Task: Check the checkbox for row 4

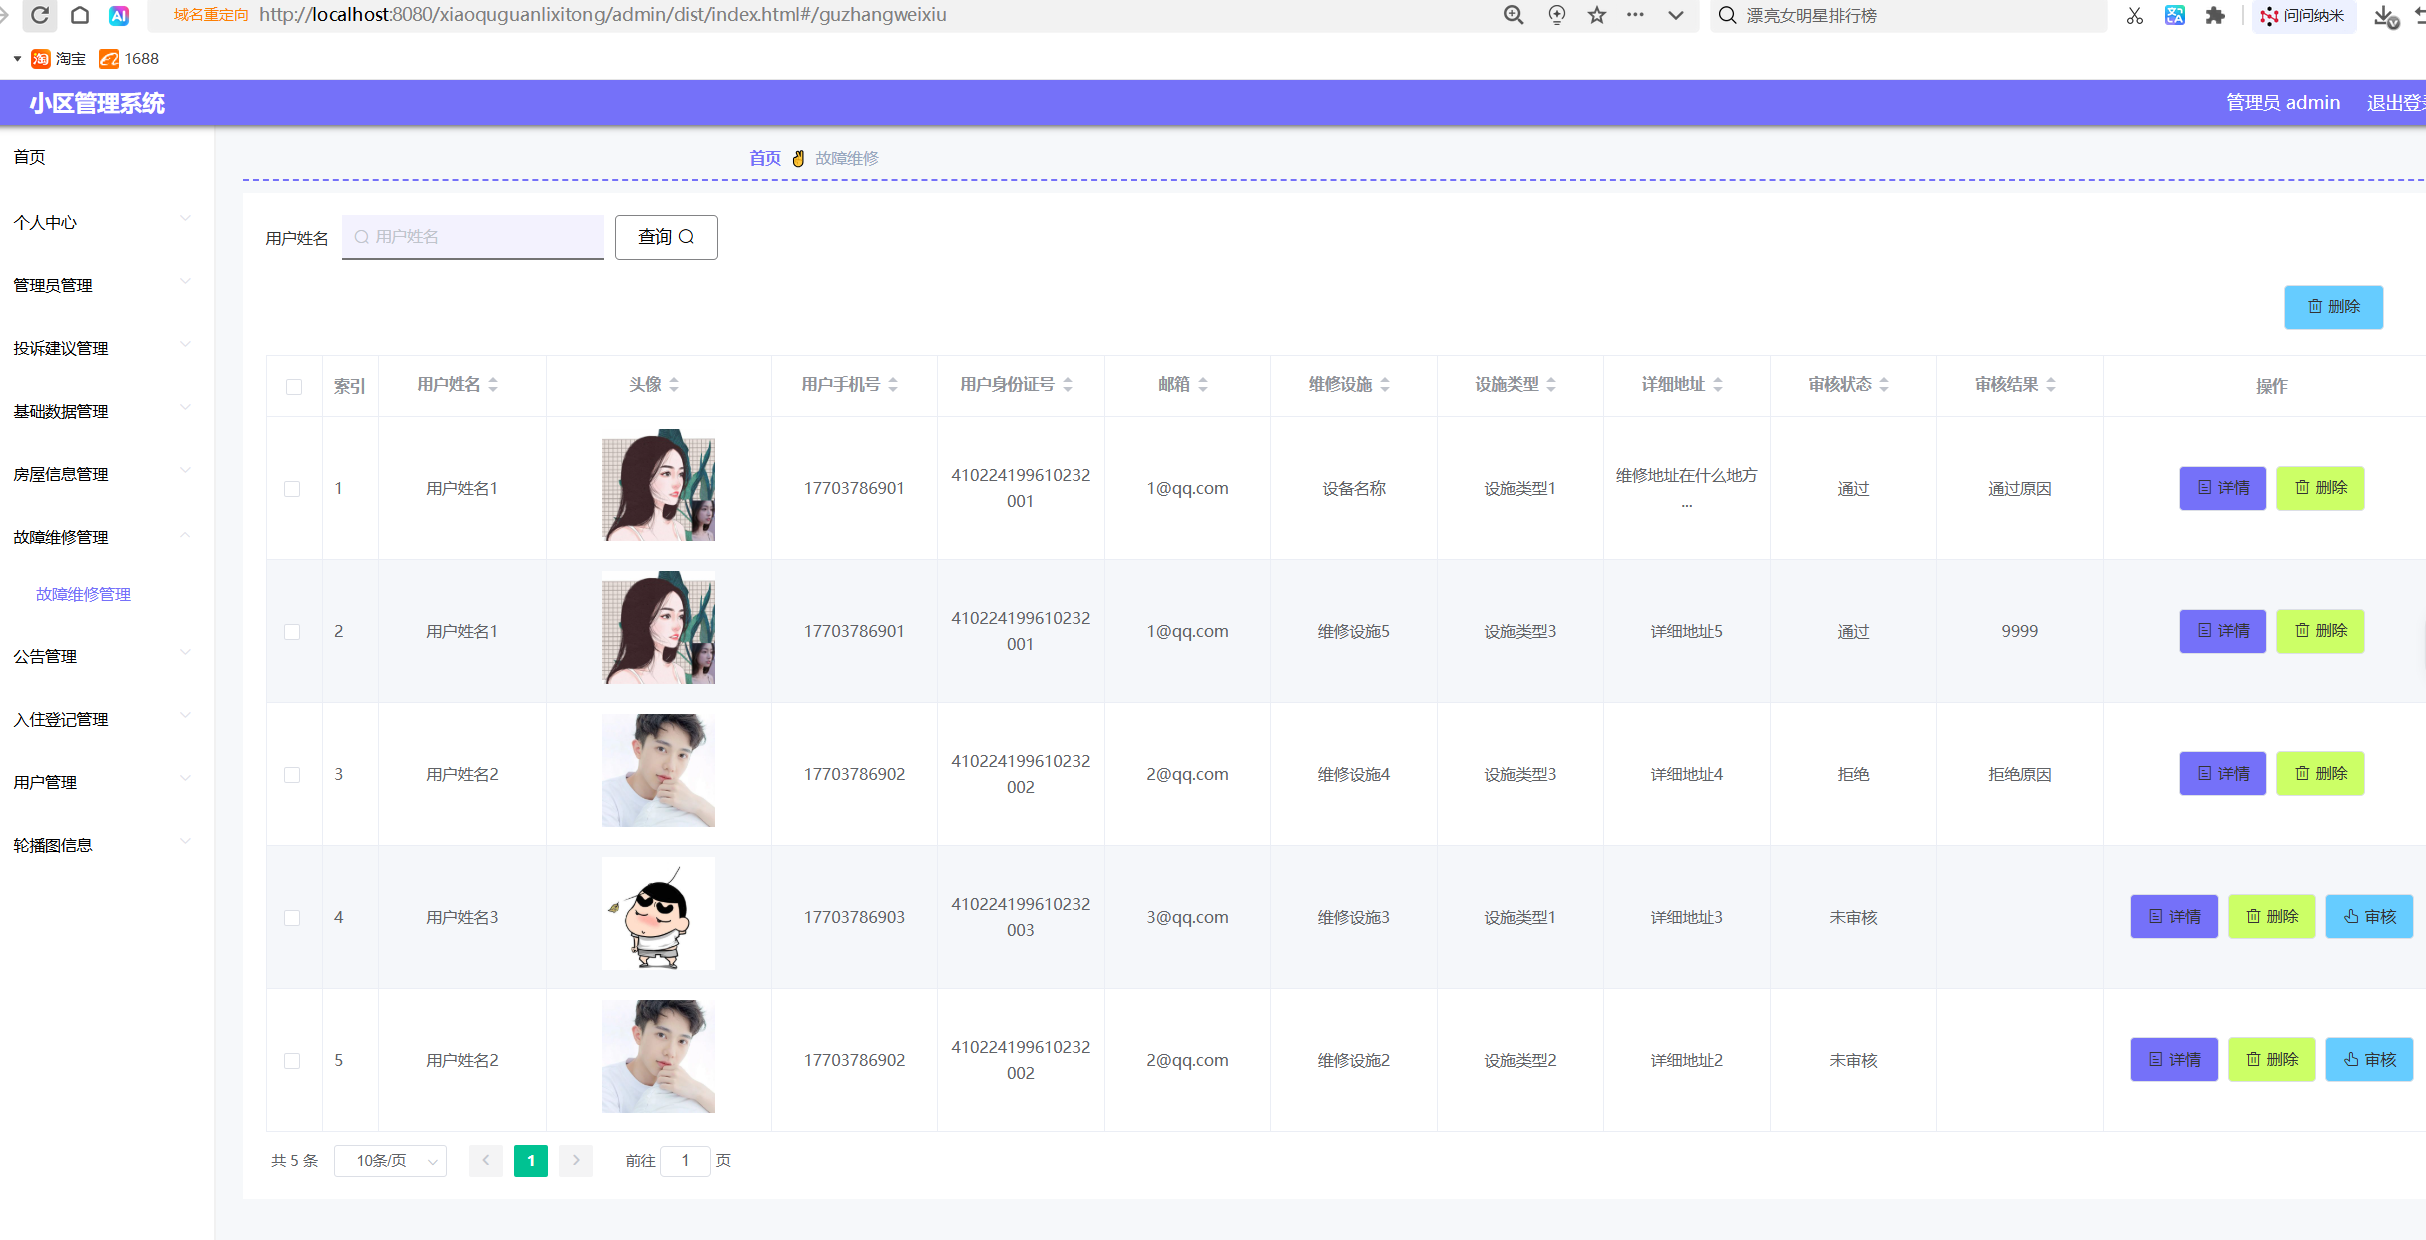Action: coord(292,918)
